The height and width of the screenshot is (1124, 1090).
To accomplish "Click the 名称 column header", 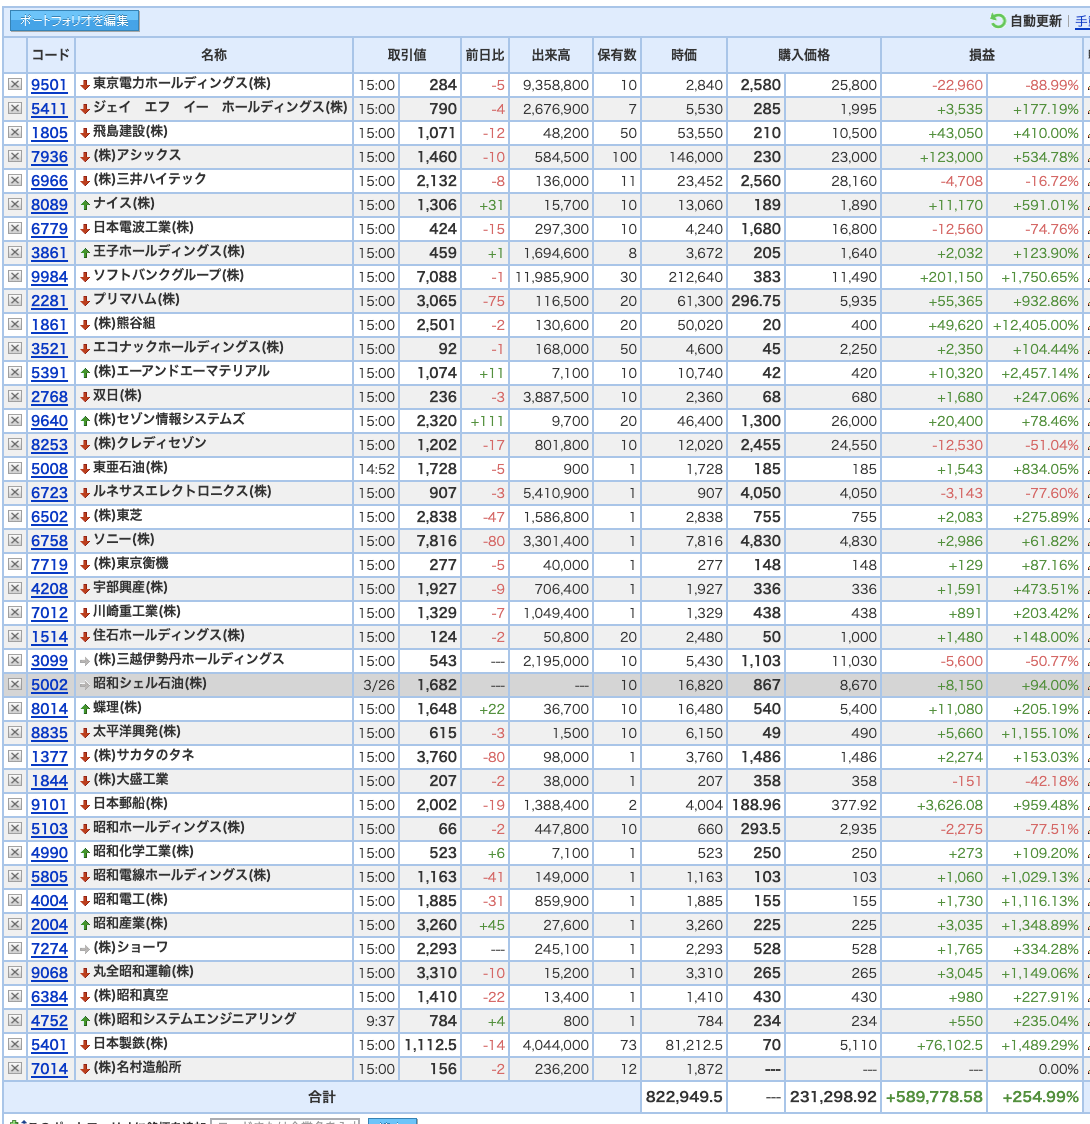I will pos(214,54).
